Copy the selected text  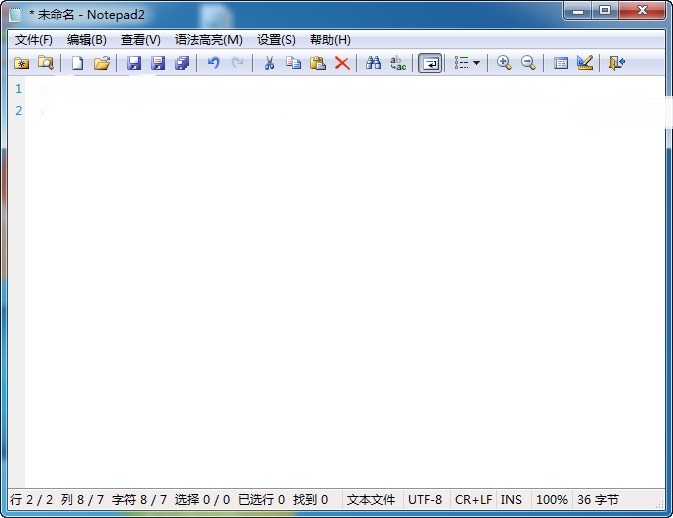click(294, 64)
